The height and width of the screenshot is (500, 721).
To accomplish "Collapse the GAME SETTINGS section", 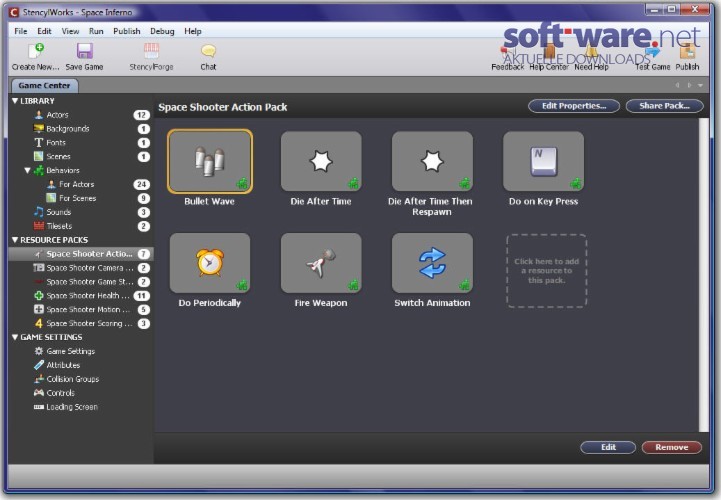I will point(15,337).
